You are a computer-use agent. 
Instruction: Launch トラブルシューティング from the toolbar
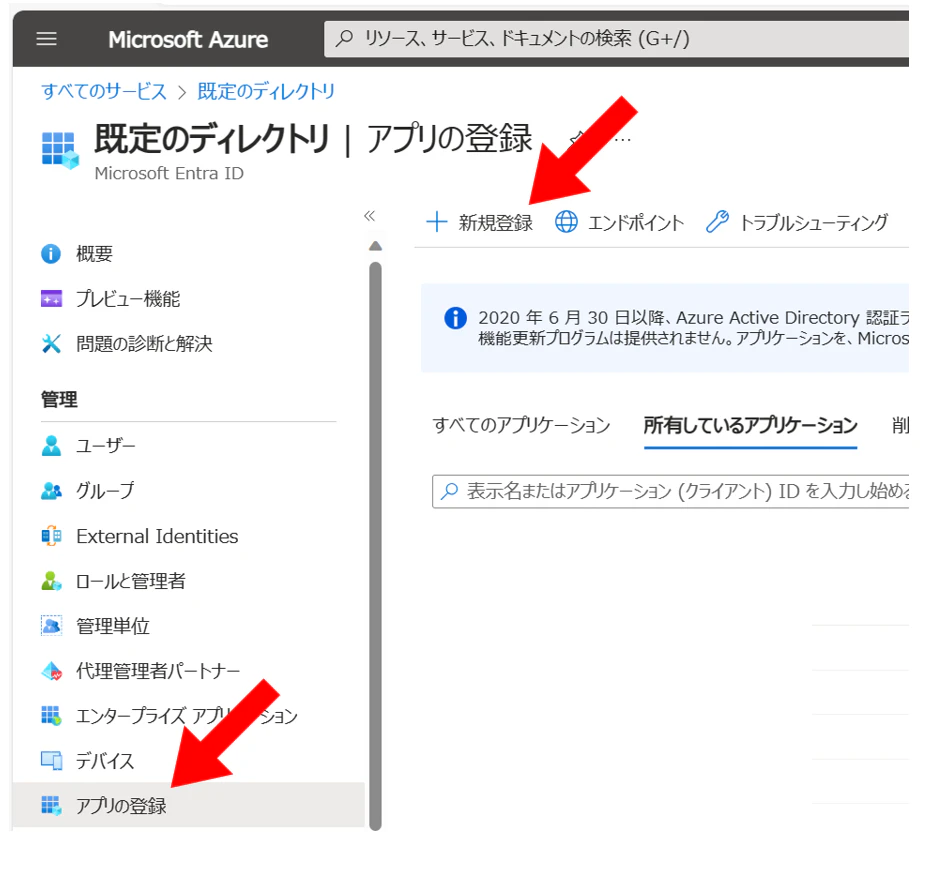coord(797,222)
